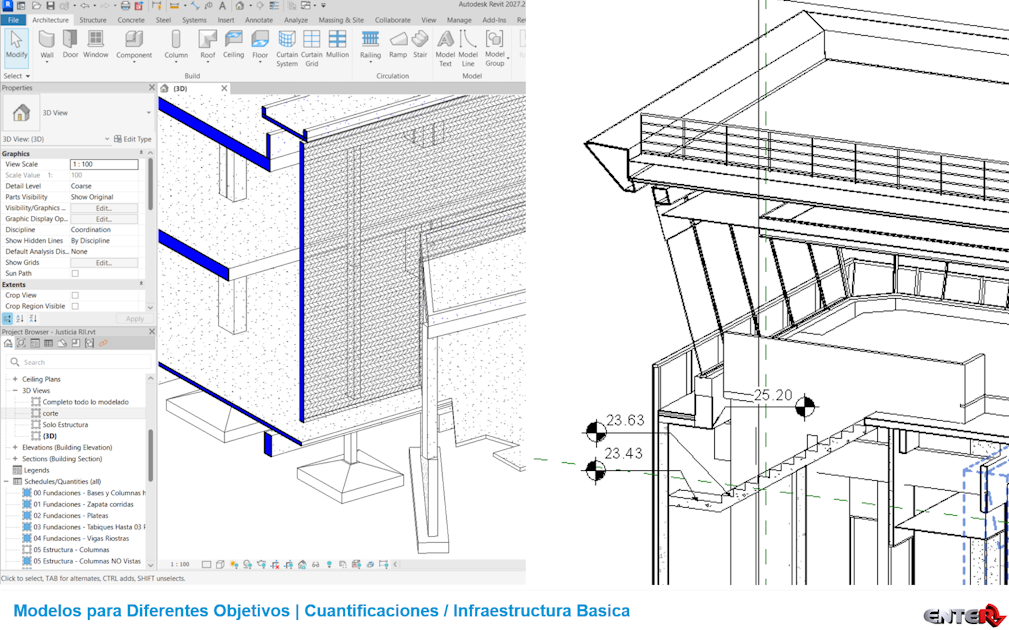Select the Column tool
This screenshot has width=1009, height=630.
(x=176, y=44)
